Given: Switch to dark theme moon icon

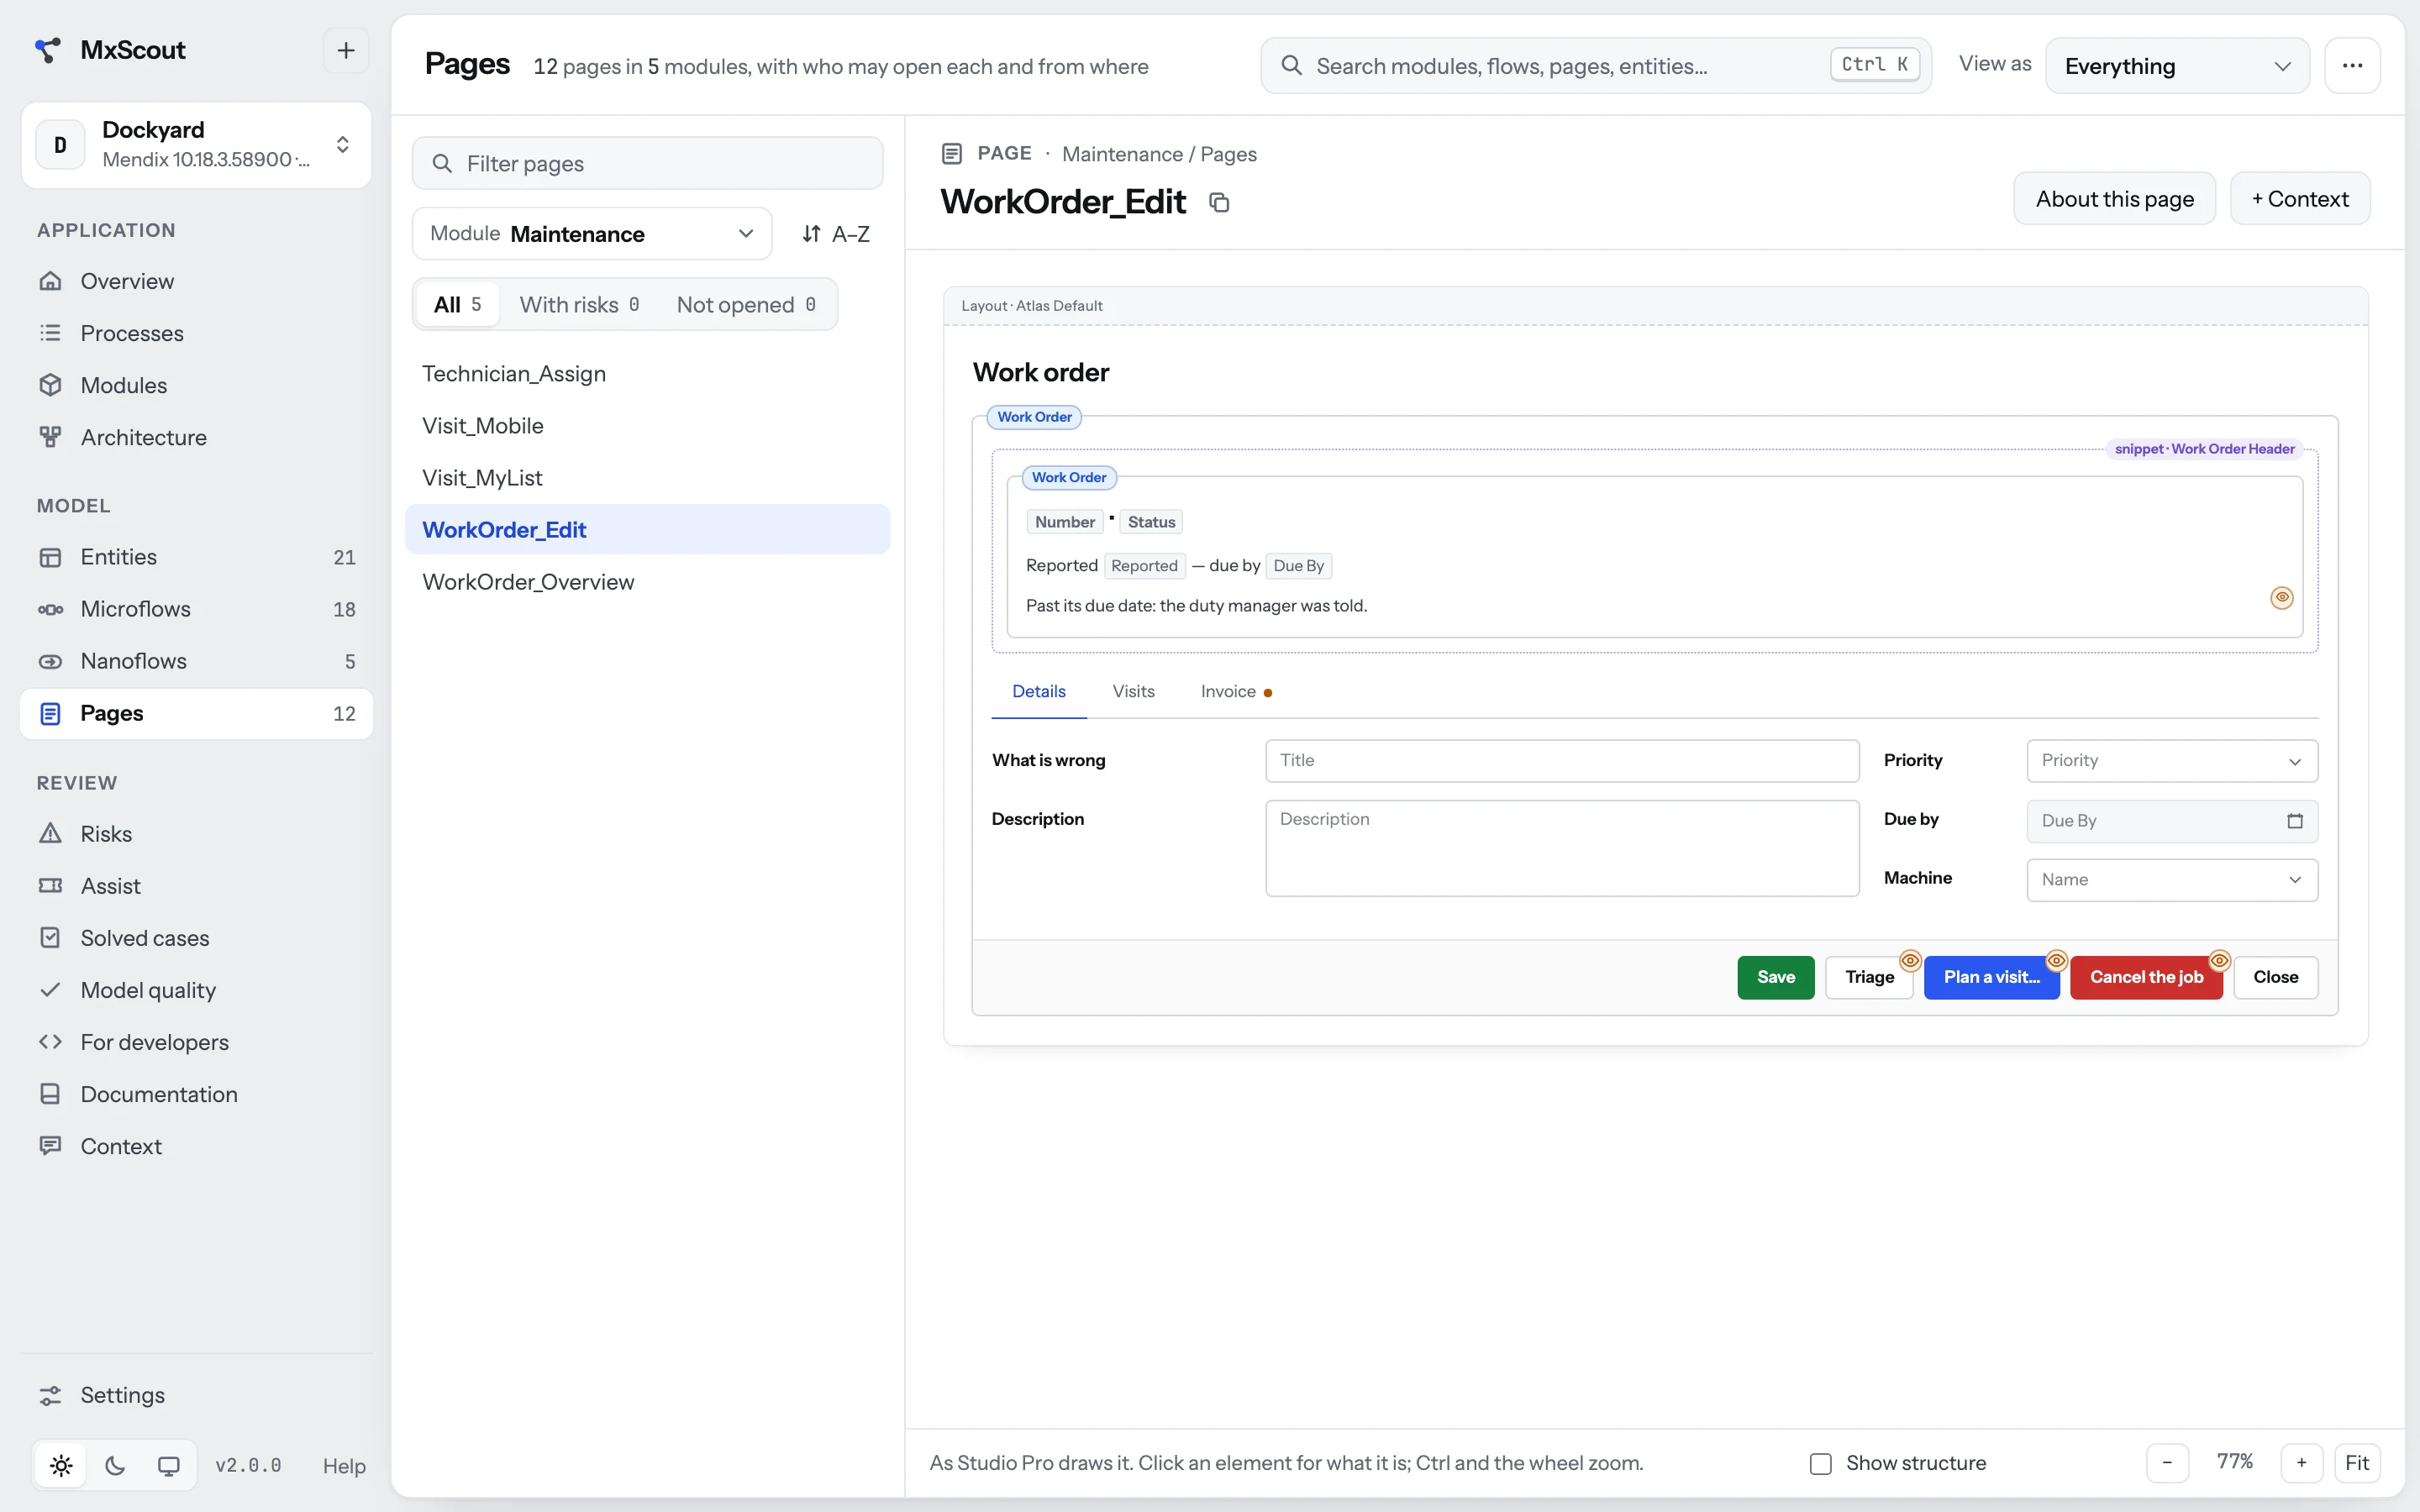Looking at the screenshot, I should [115, 1465].
